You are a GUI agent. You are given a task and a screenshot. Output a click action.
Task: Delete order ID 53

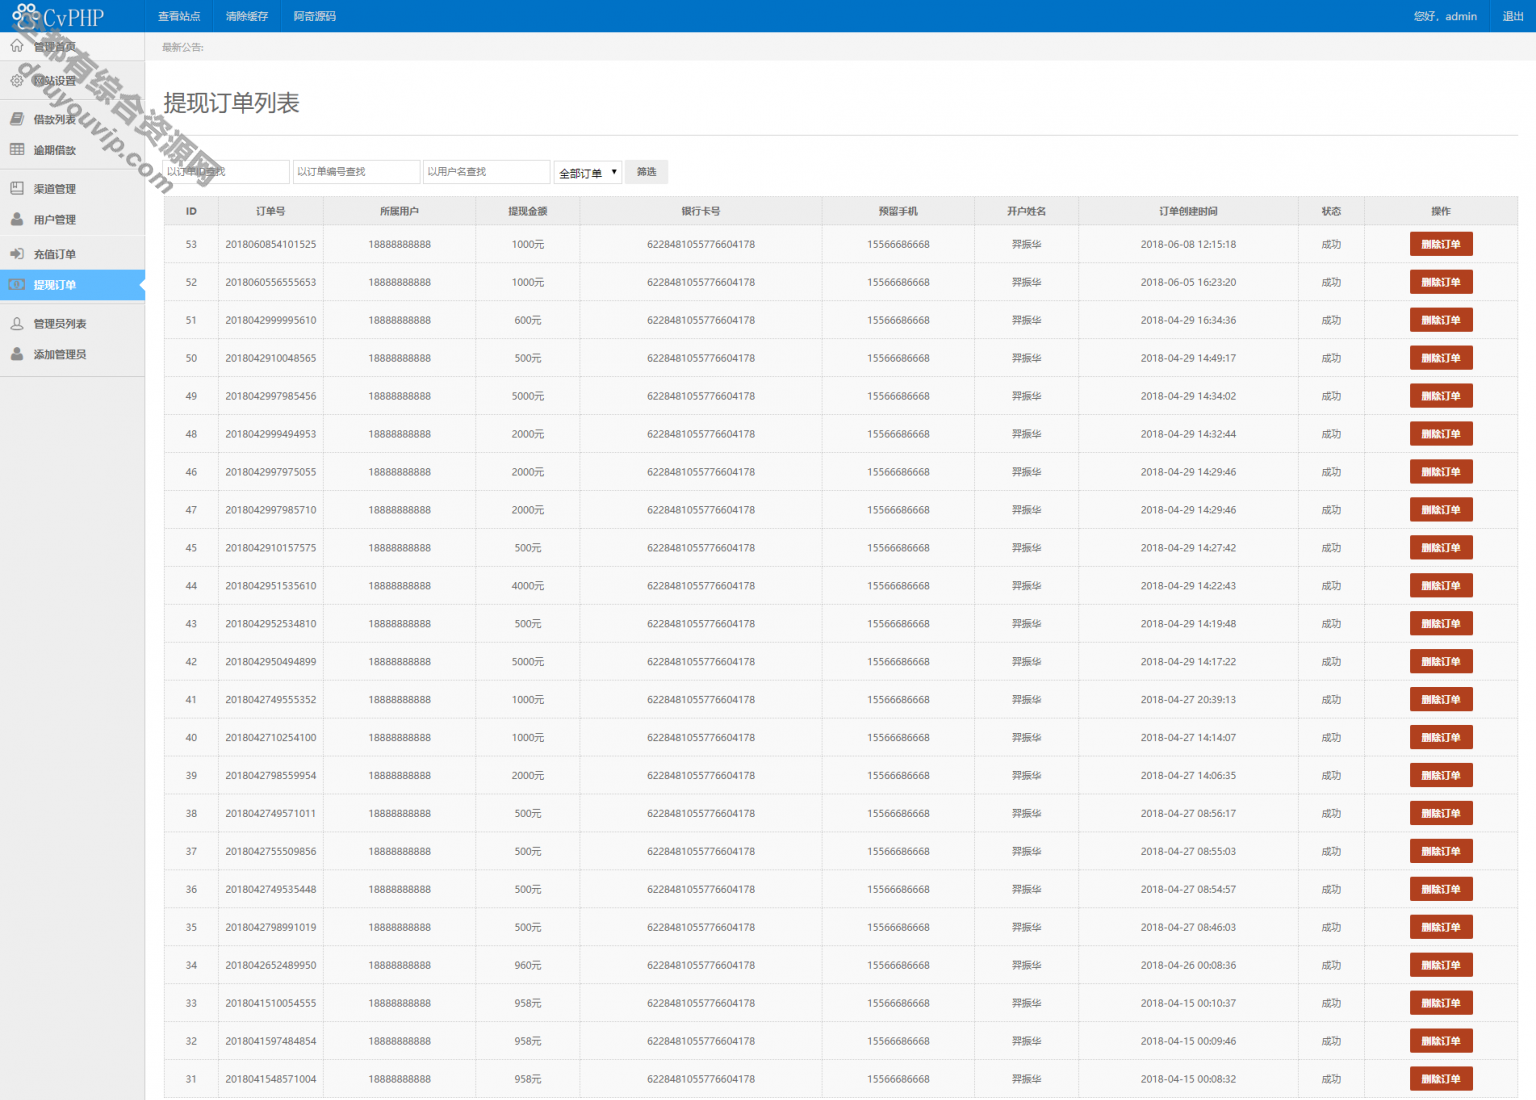(1441, 244)
